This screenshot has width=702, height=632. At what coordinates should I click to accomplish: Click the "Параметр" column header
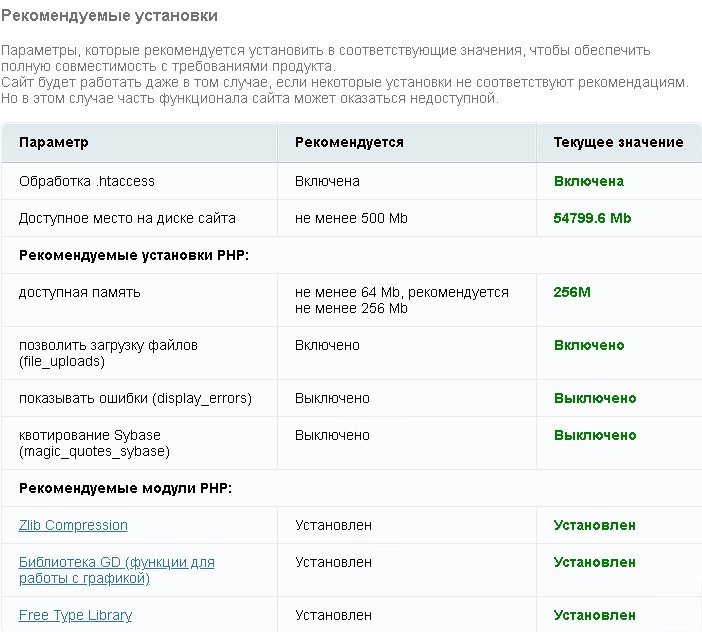tap(54, 142)
